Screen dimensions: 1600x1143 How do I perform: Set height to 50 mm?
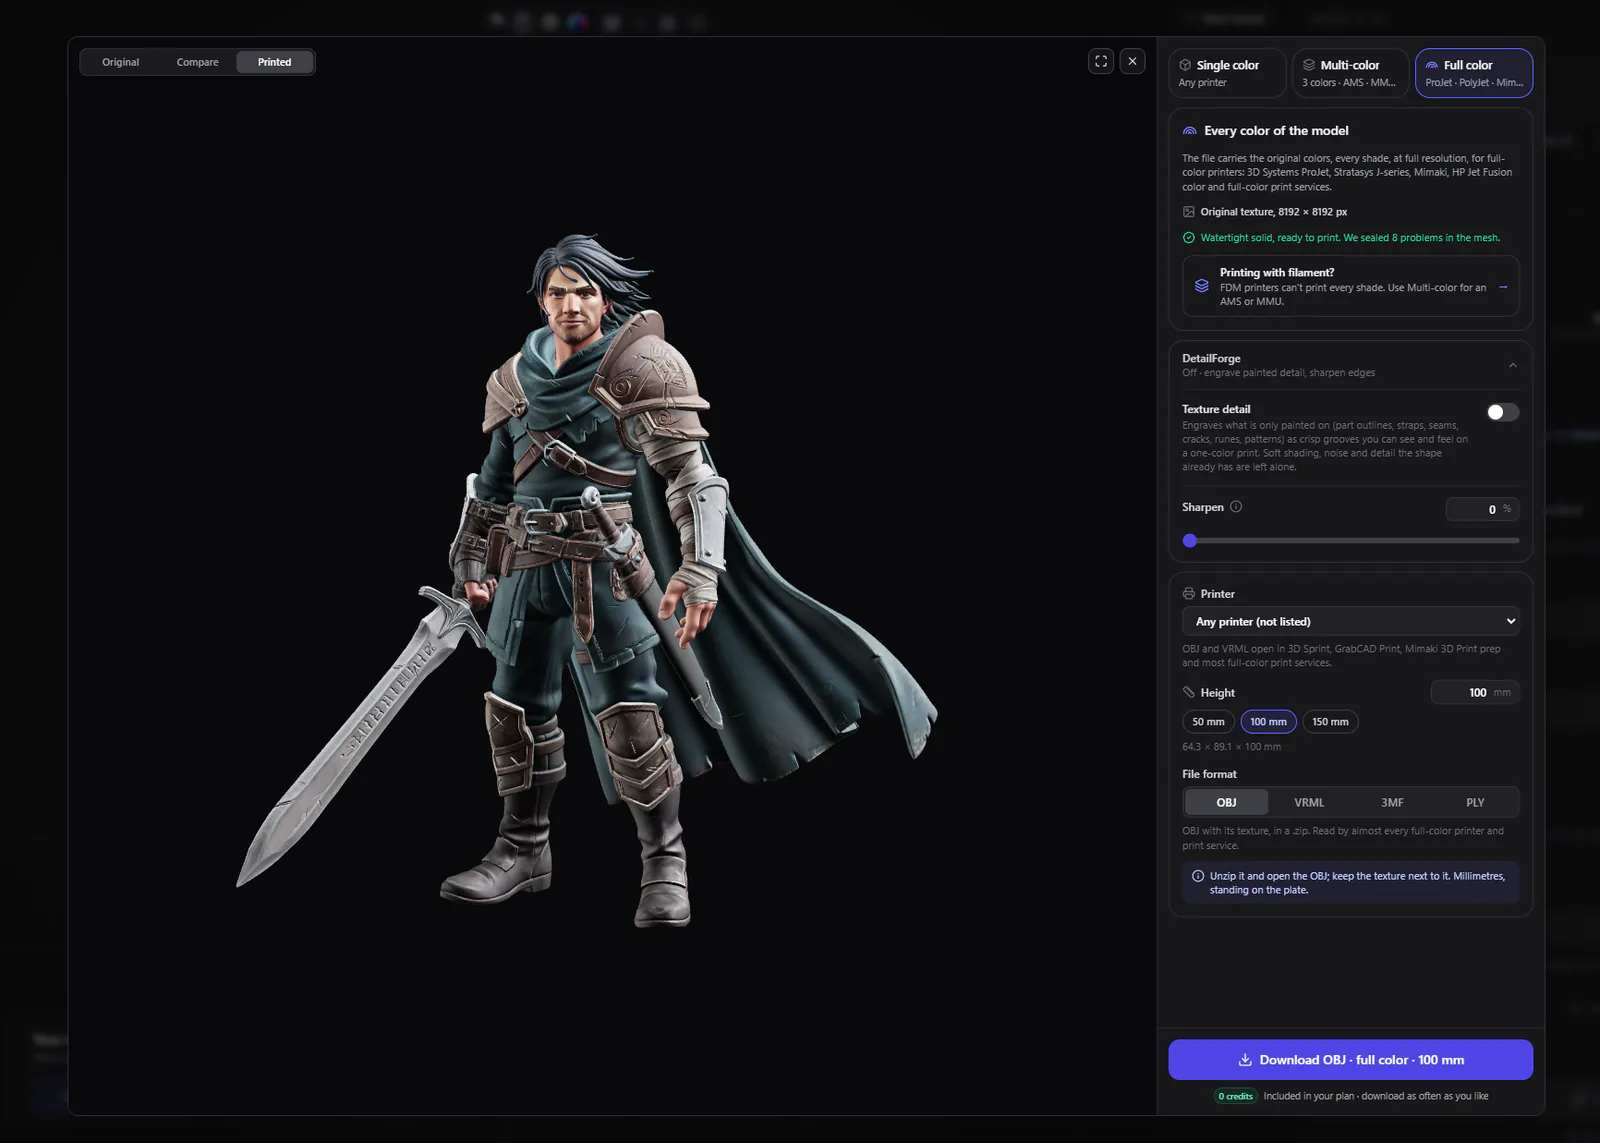click(1208, 722)
